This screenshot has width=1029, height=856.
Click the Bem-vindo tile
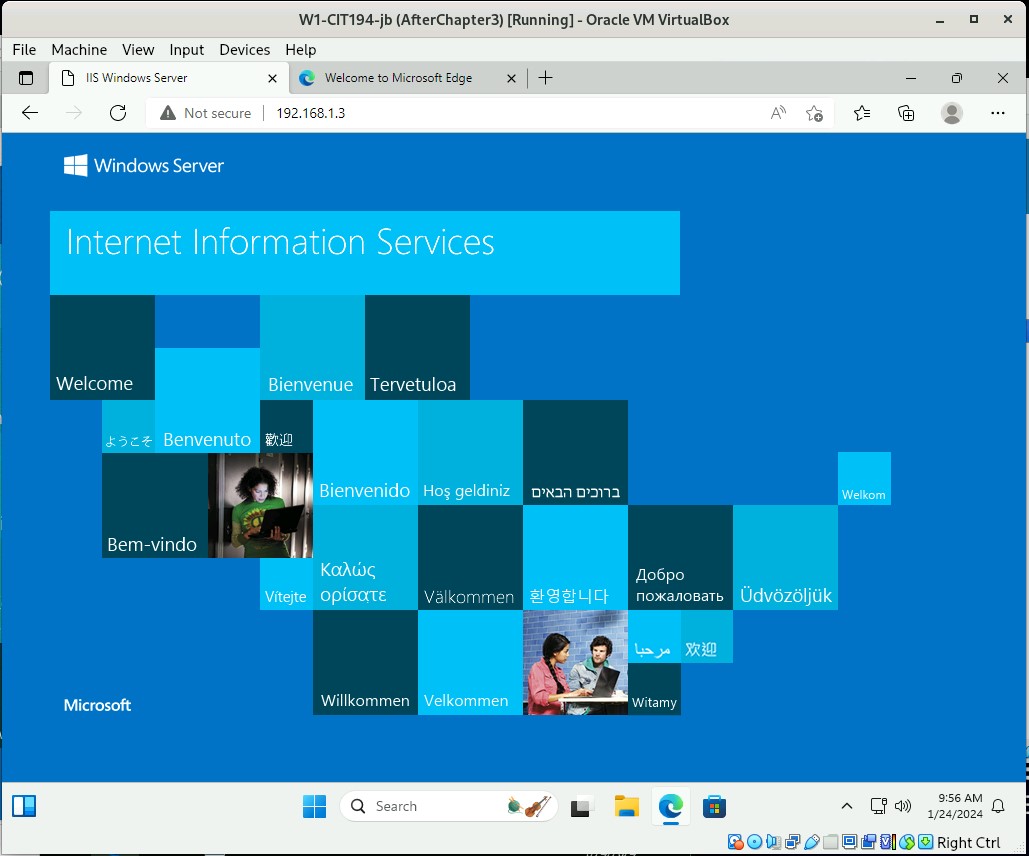[155, 505]
